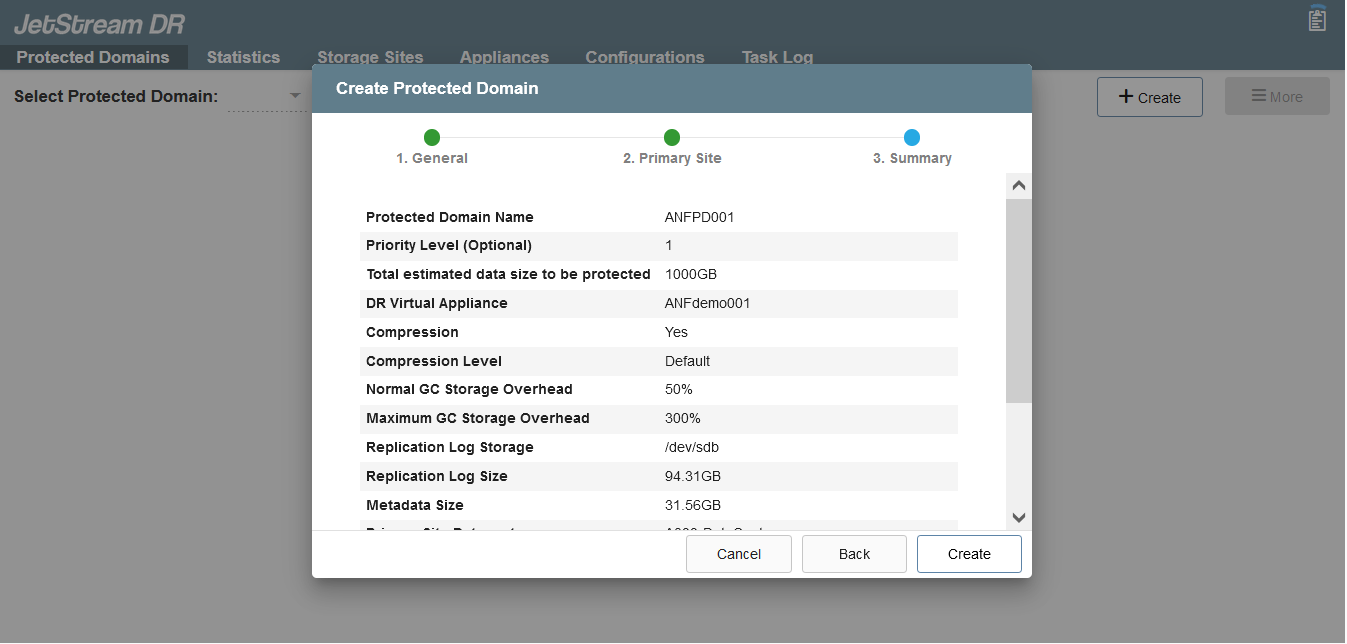Viewport: 1347px width, 644px height.
Task: Click the summary list scrollbar thumb
Action: [x=1019, y=300]
